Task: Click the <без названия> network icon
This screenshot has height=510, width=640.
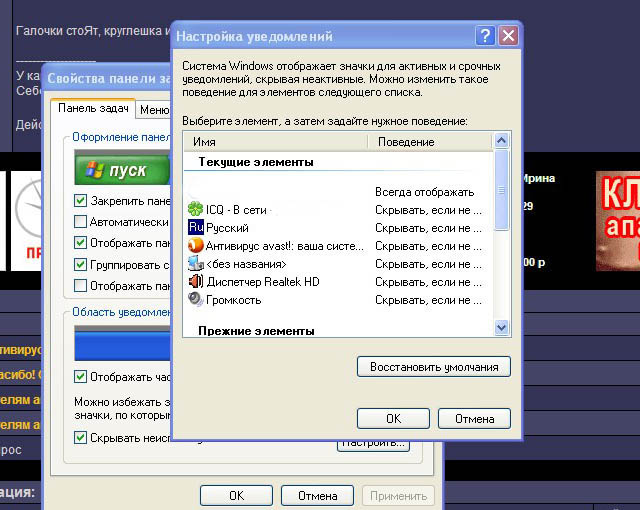Action: coord(195,263)
